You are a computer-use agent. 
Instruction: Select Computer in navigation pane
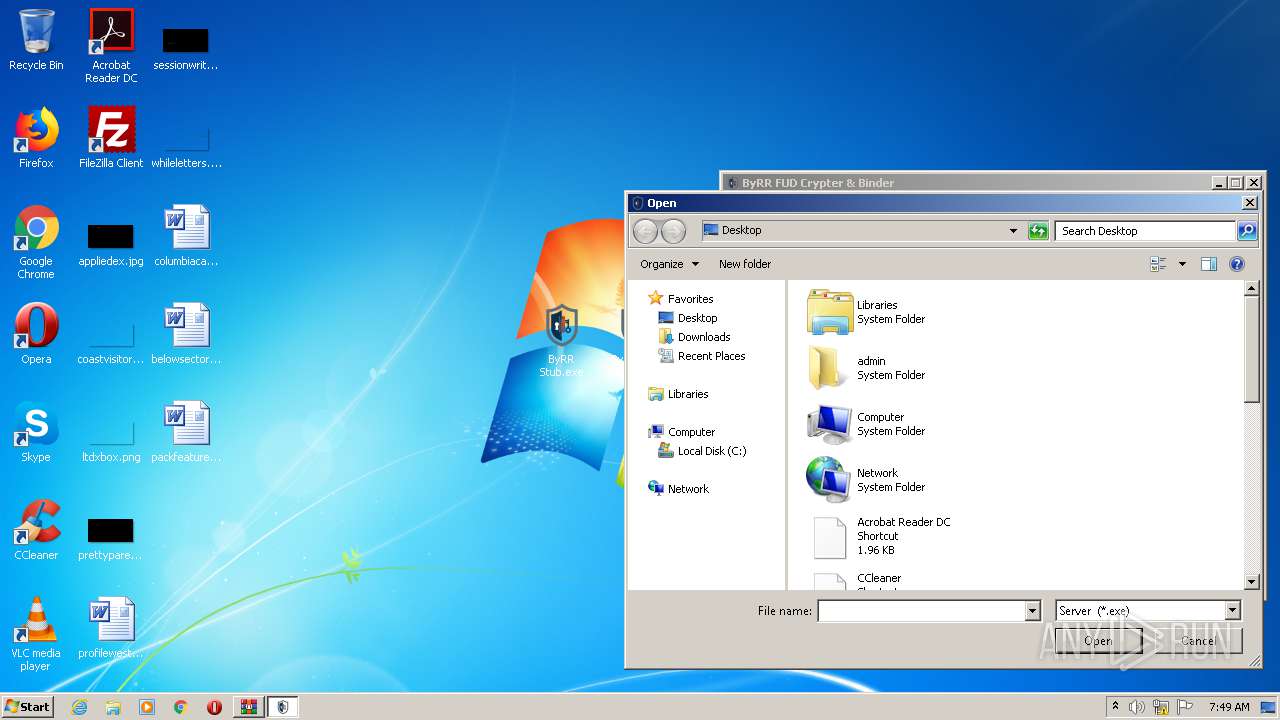[x=682, y=432]
